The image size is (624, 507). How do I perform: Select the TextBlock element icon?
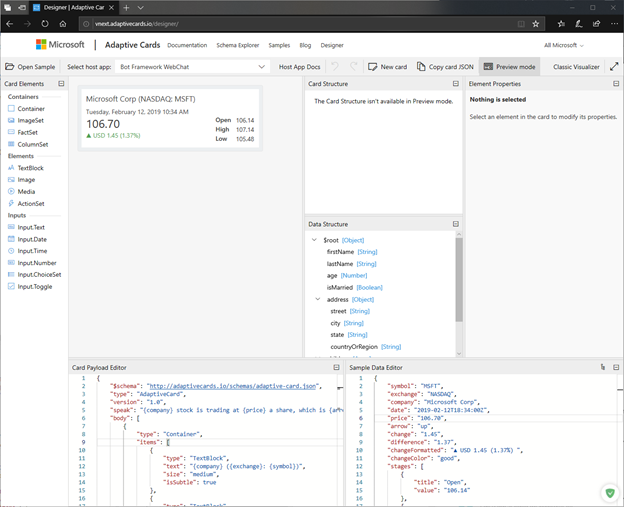pos(11,168)
